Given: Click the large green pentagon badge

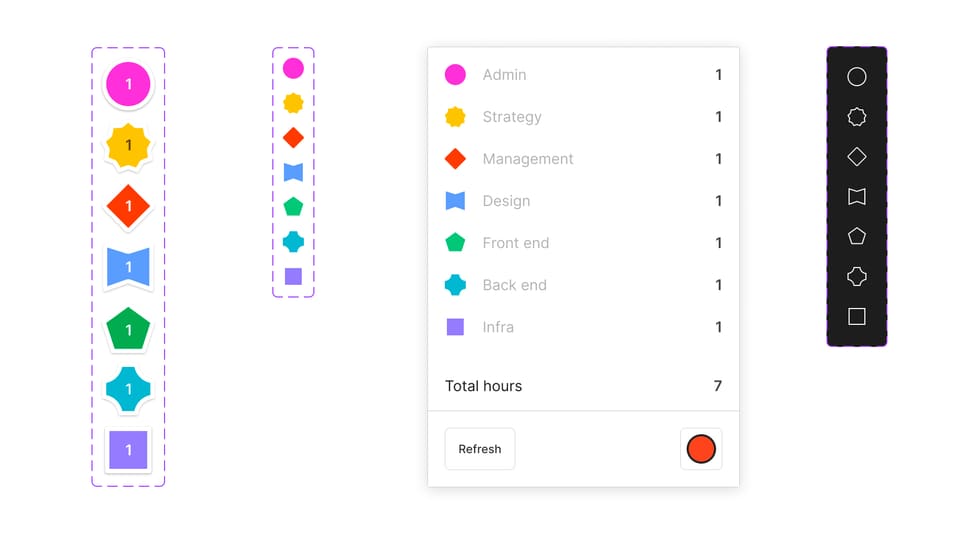Looking at the screenshot, I should [128, 329].
